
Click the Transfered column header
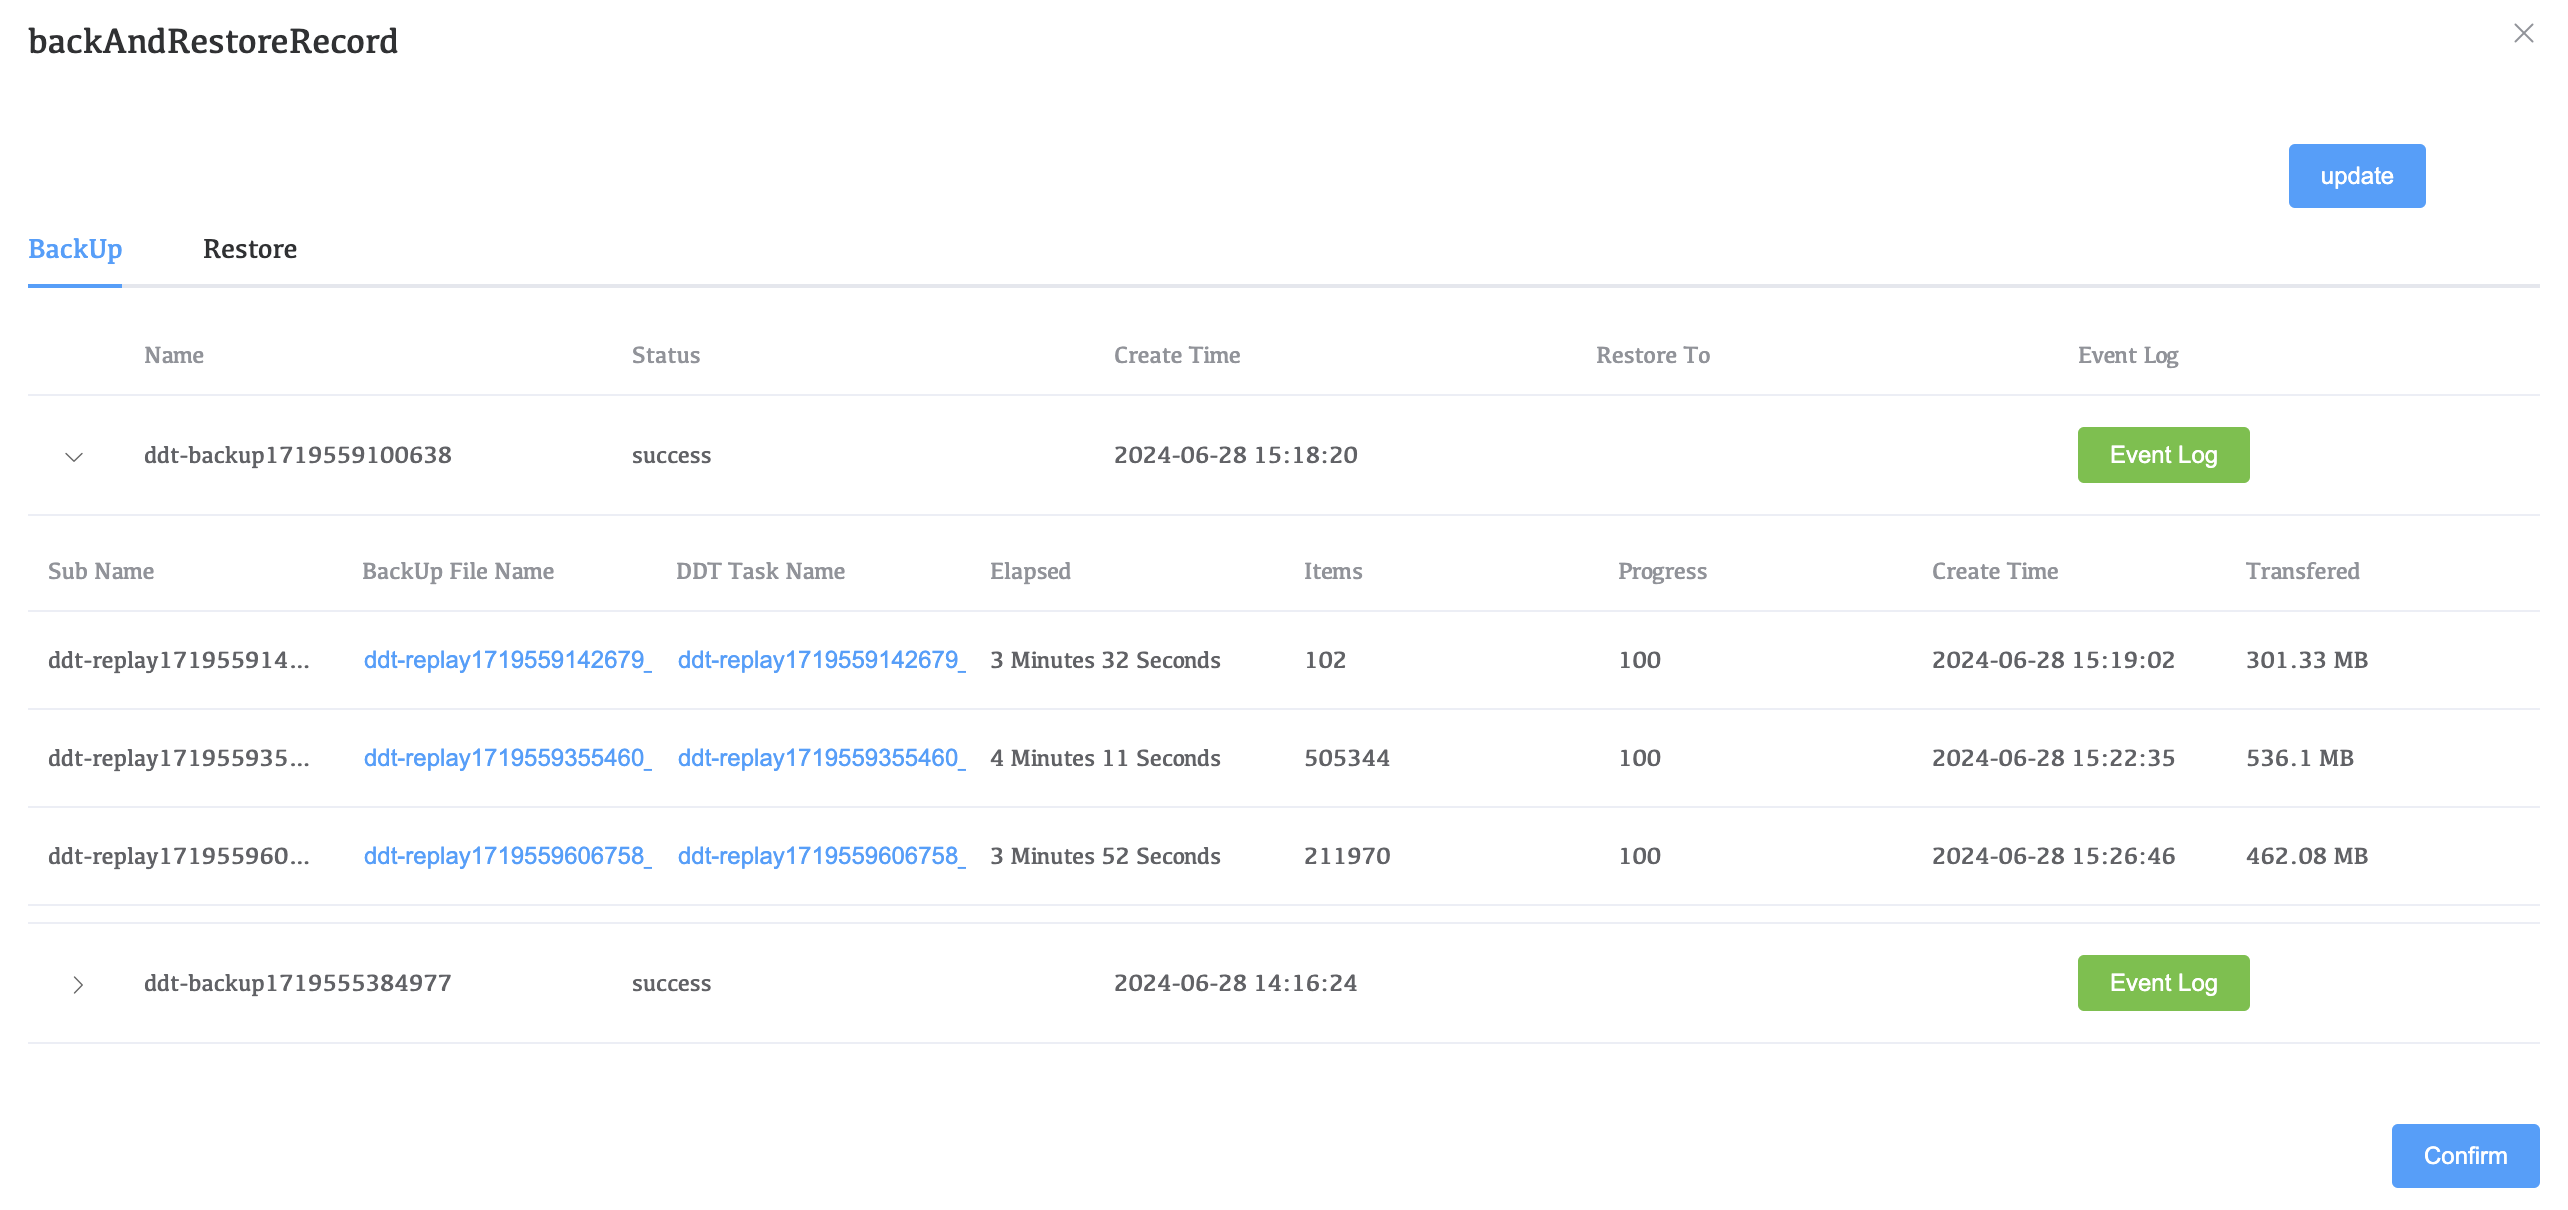point(2302,571)
